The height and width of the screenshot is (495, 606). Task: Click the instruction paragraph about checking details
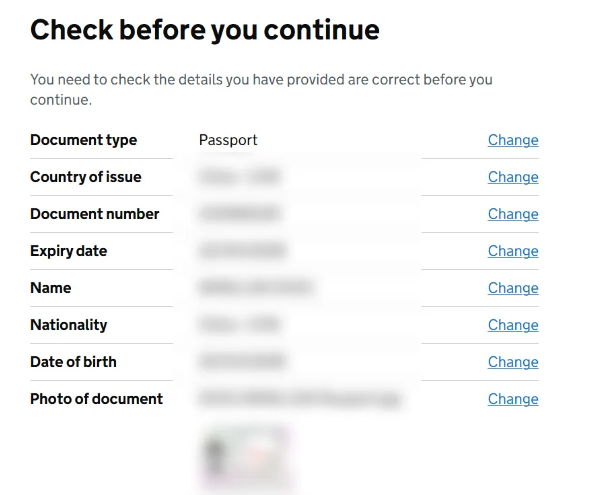pyautogui.click(x=261, y=89)
